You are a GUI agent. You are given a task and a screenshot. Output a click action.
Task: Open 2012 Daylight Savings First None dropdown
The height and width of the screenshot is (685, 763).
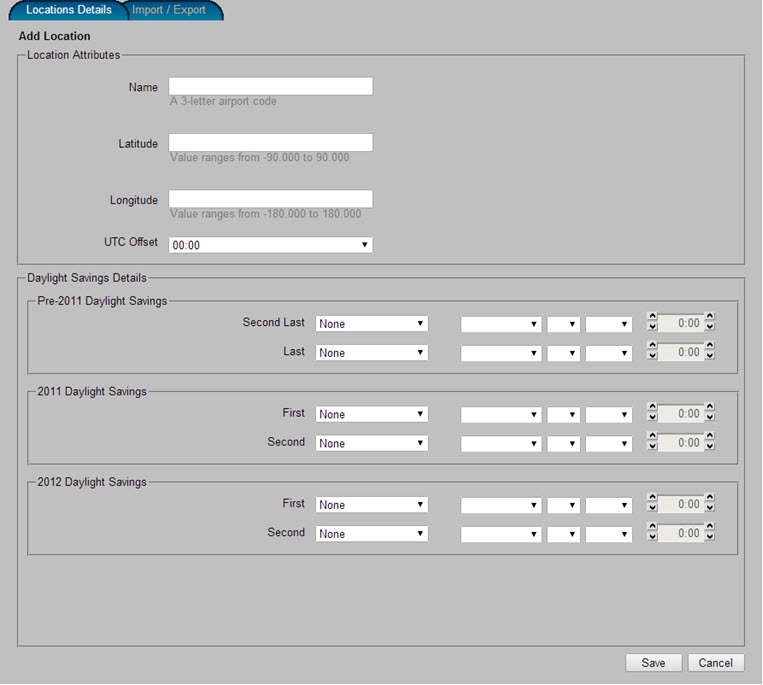(372, 505)
